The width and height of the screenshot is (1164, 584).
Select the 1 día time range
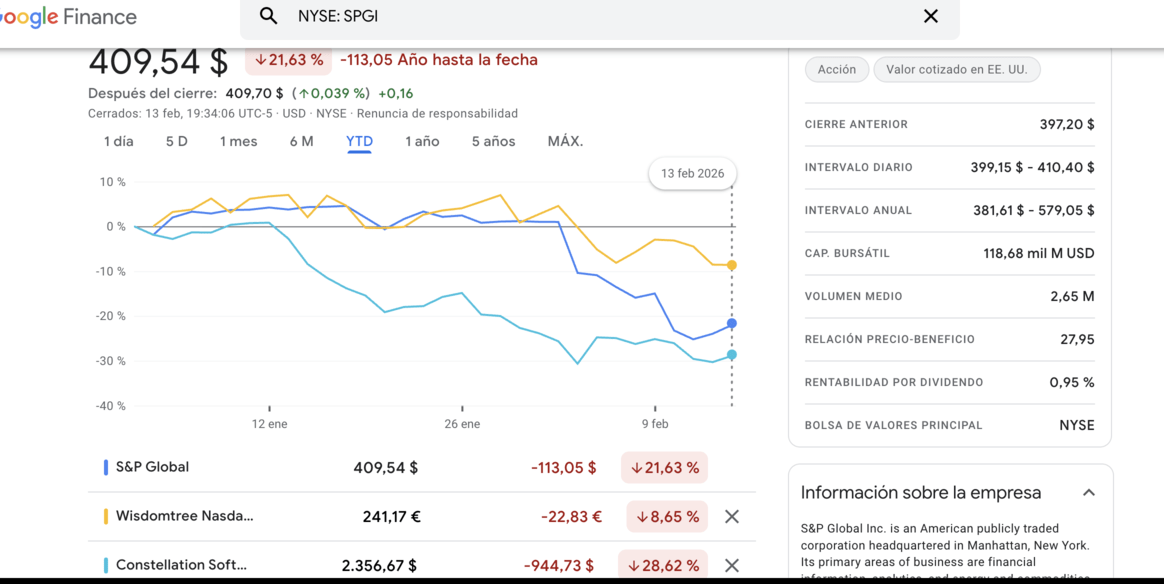click(x=118, y=141)
